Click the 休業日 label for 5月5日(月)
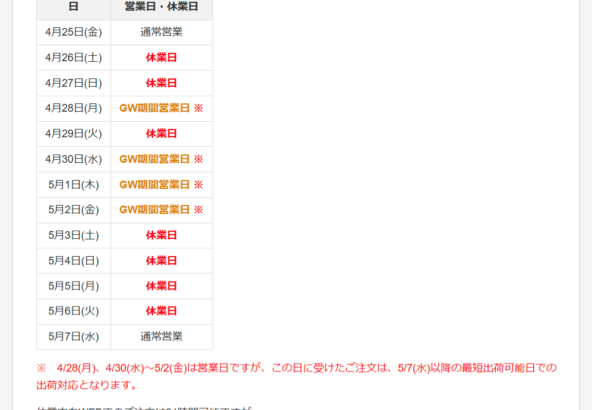This screenshot has height=410, width=592. 162,286
